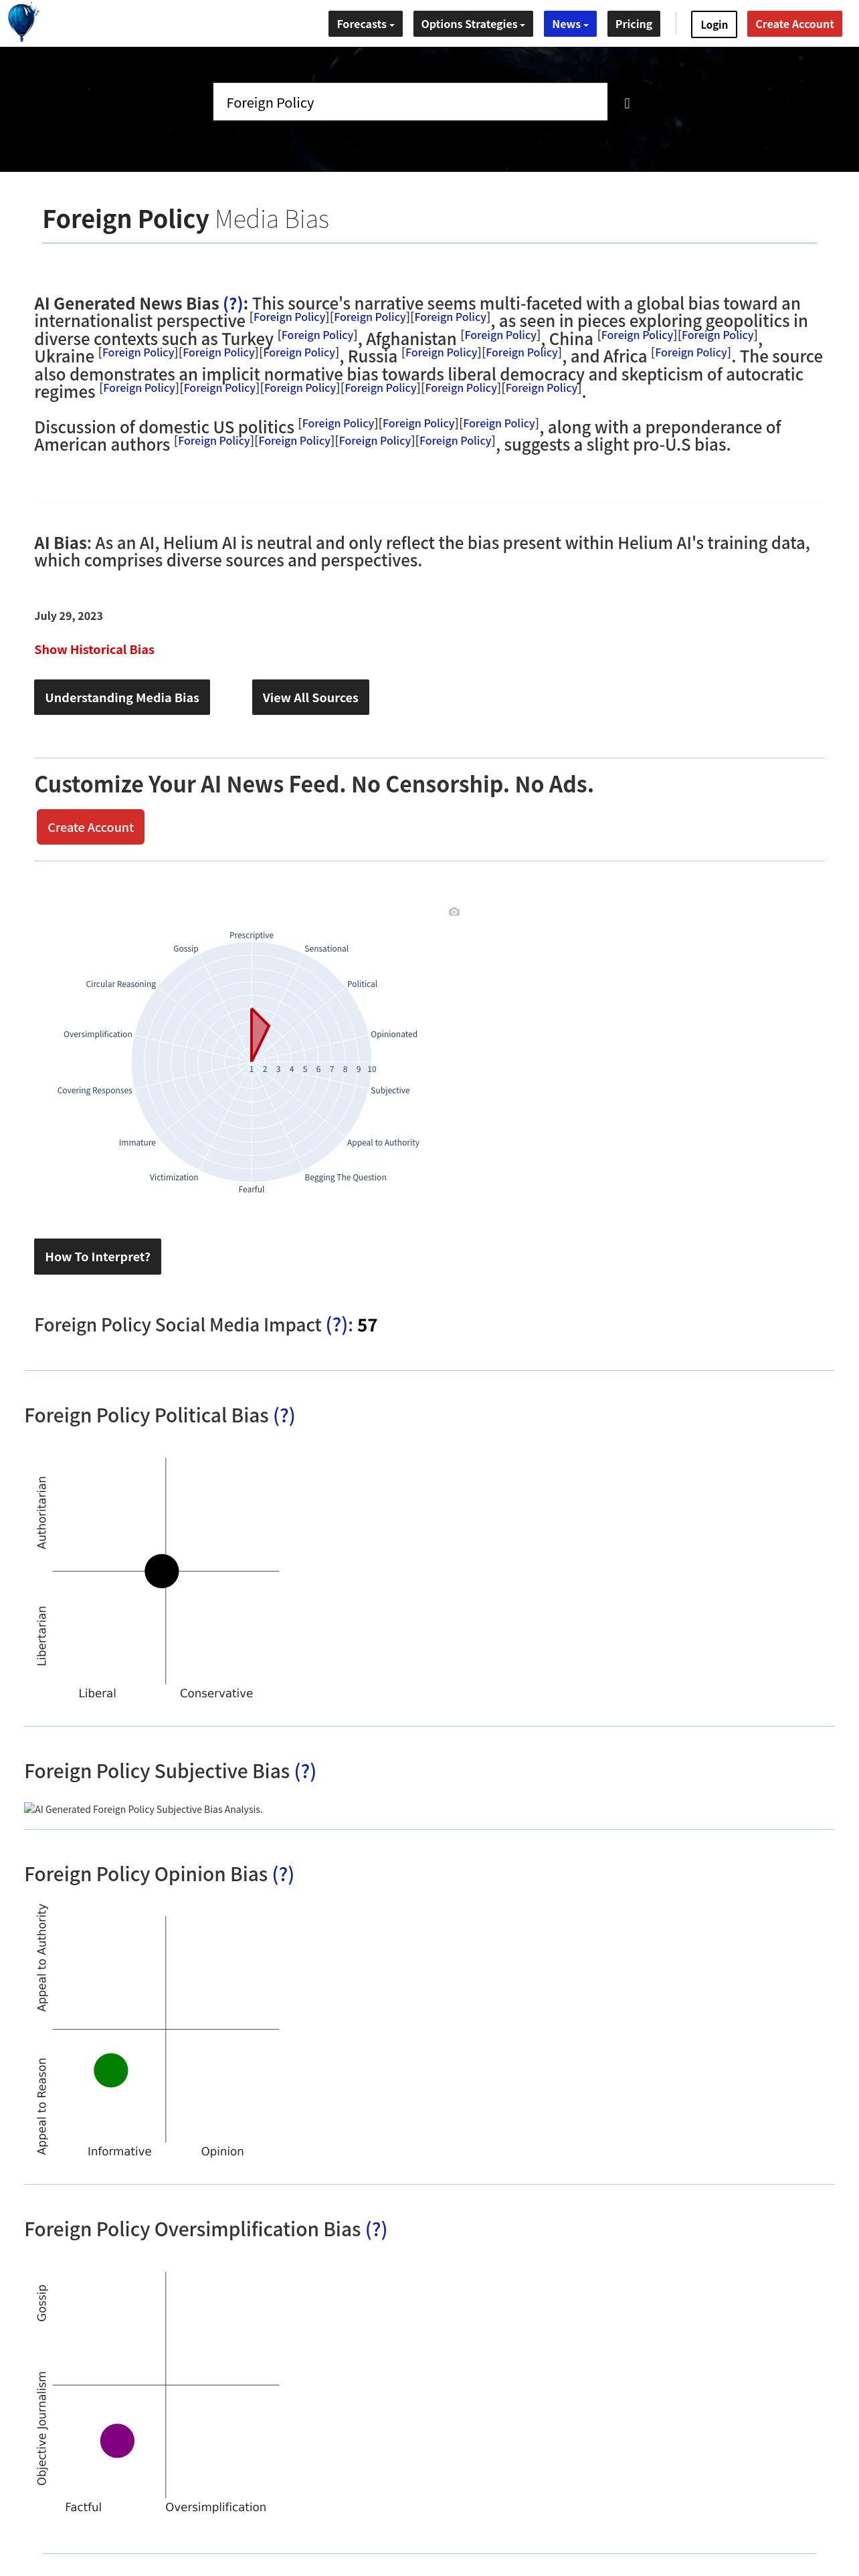The width and height of the screenshot is (859, 2576).
Task: Click the question mark next to AI Generated News Bias
Action: point(233,304)
